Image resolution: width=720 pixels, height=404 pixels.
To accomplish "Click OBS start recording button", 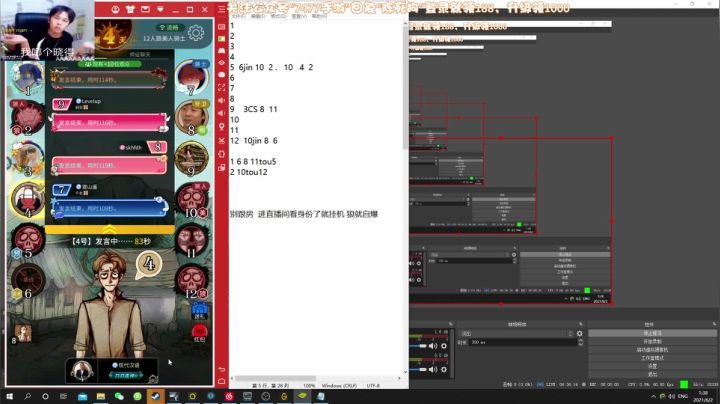I will tap(652, 342).
